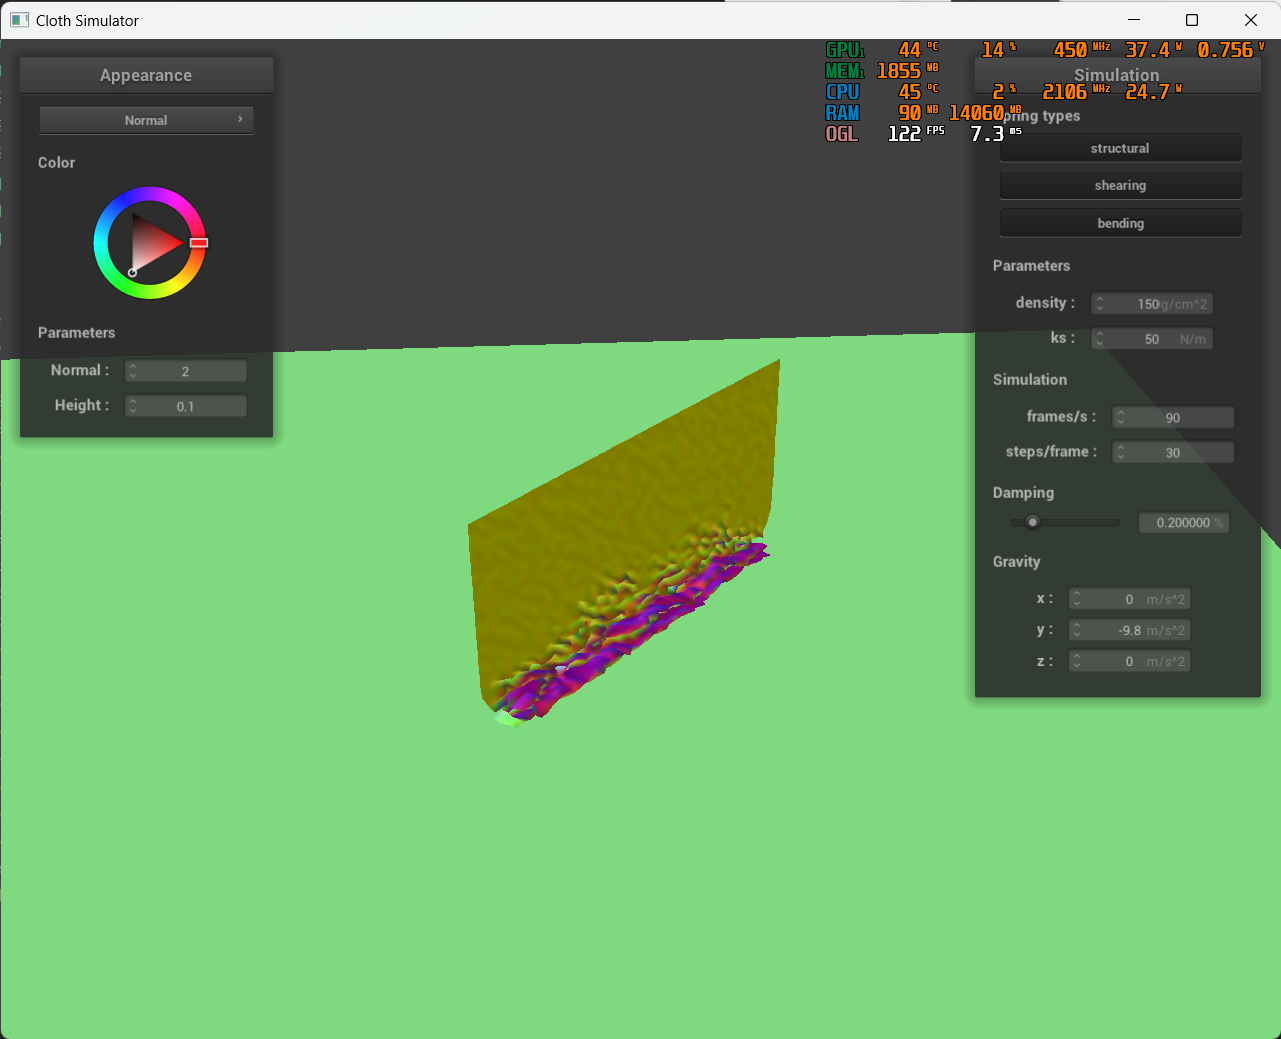The width and height of the screenshot is (1281, 1039).
Task: Click the frames/s input field
Action: coord(1173,417)
